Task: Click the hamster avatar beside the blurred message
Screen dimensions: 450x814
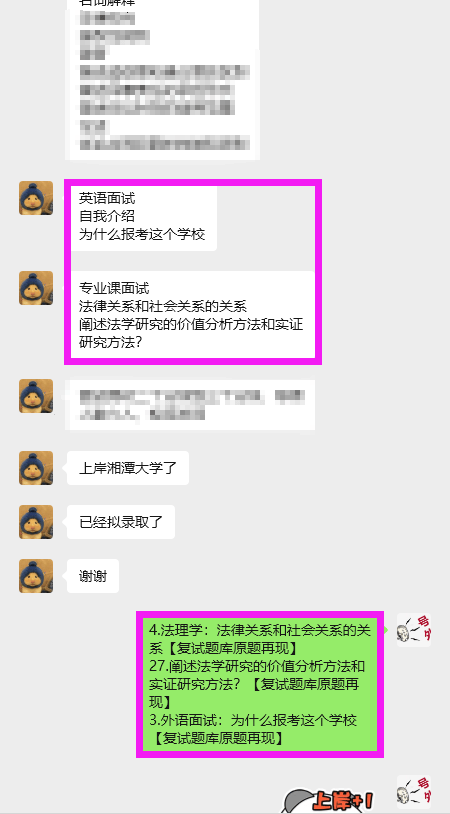Action: click(x=36, y=396)
